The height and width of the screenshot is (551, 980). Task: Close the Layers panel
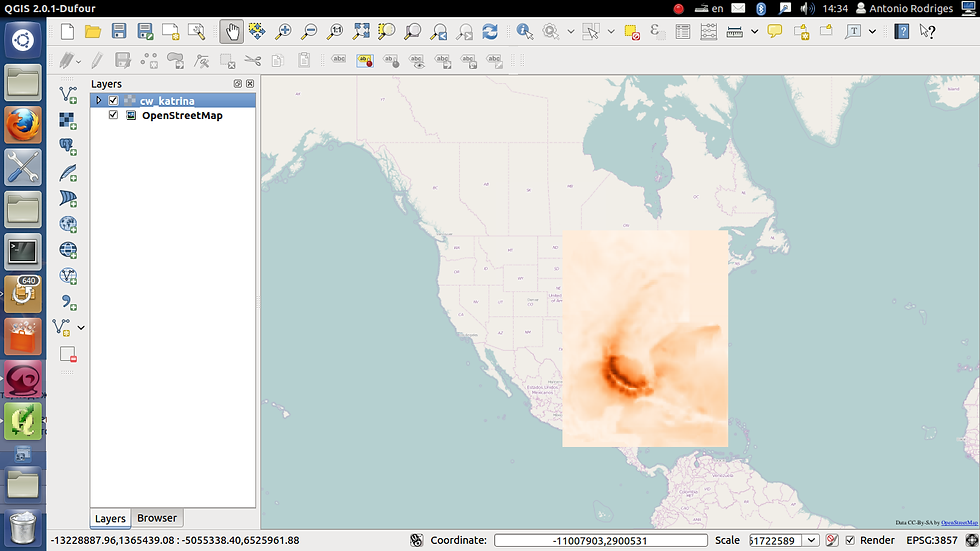tap(250, 84)
